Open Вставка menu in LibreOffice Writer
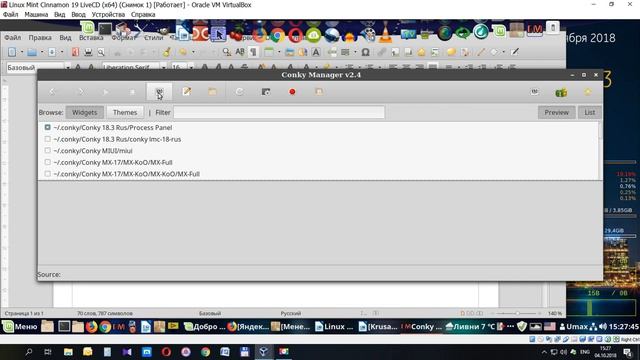 click(x=91, y=38)
